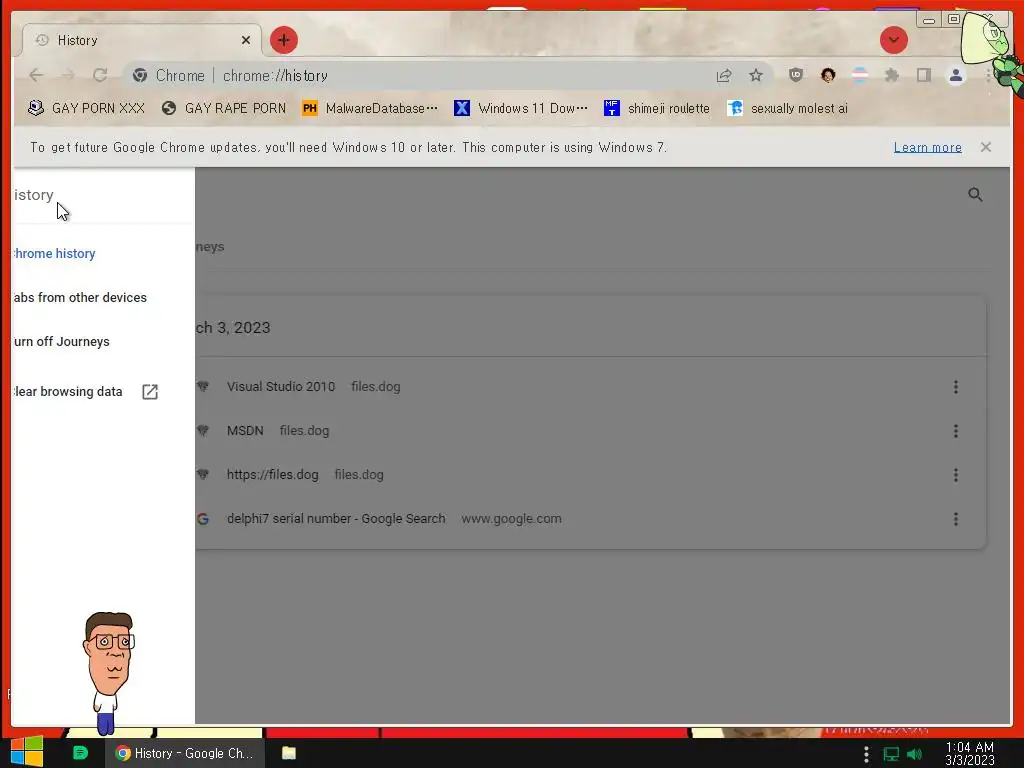Open the green app icon in the taskbar

click(80, 753)
